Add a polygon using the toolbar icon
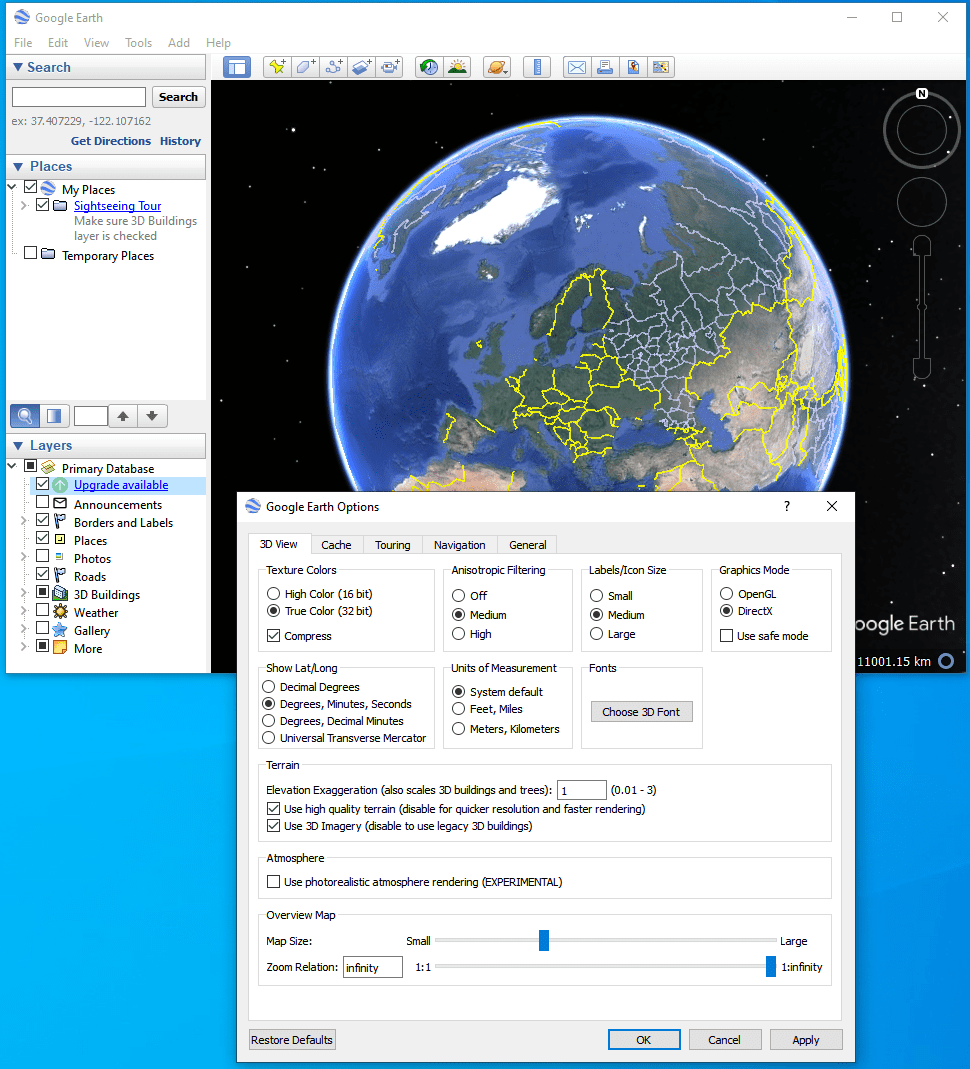970x1069 pixels. pos(305,67)
